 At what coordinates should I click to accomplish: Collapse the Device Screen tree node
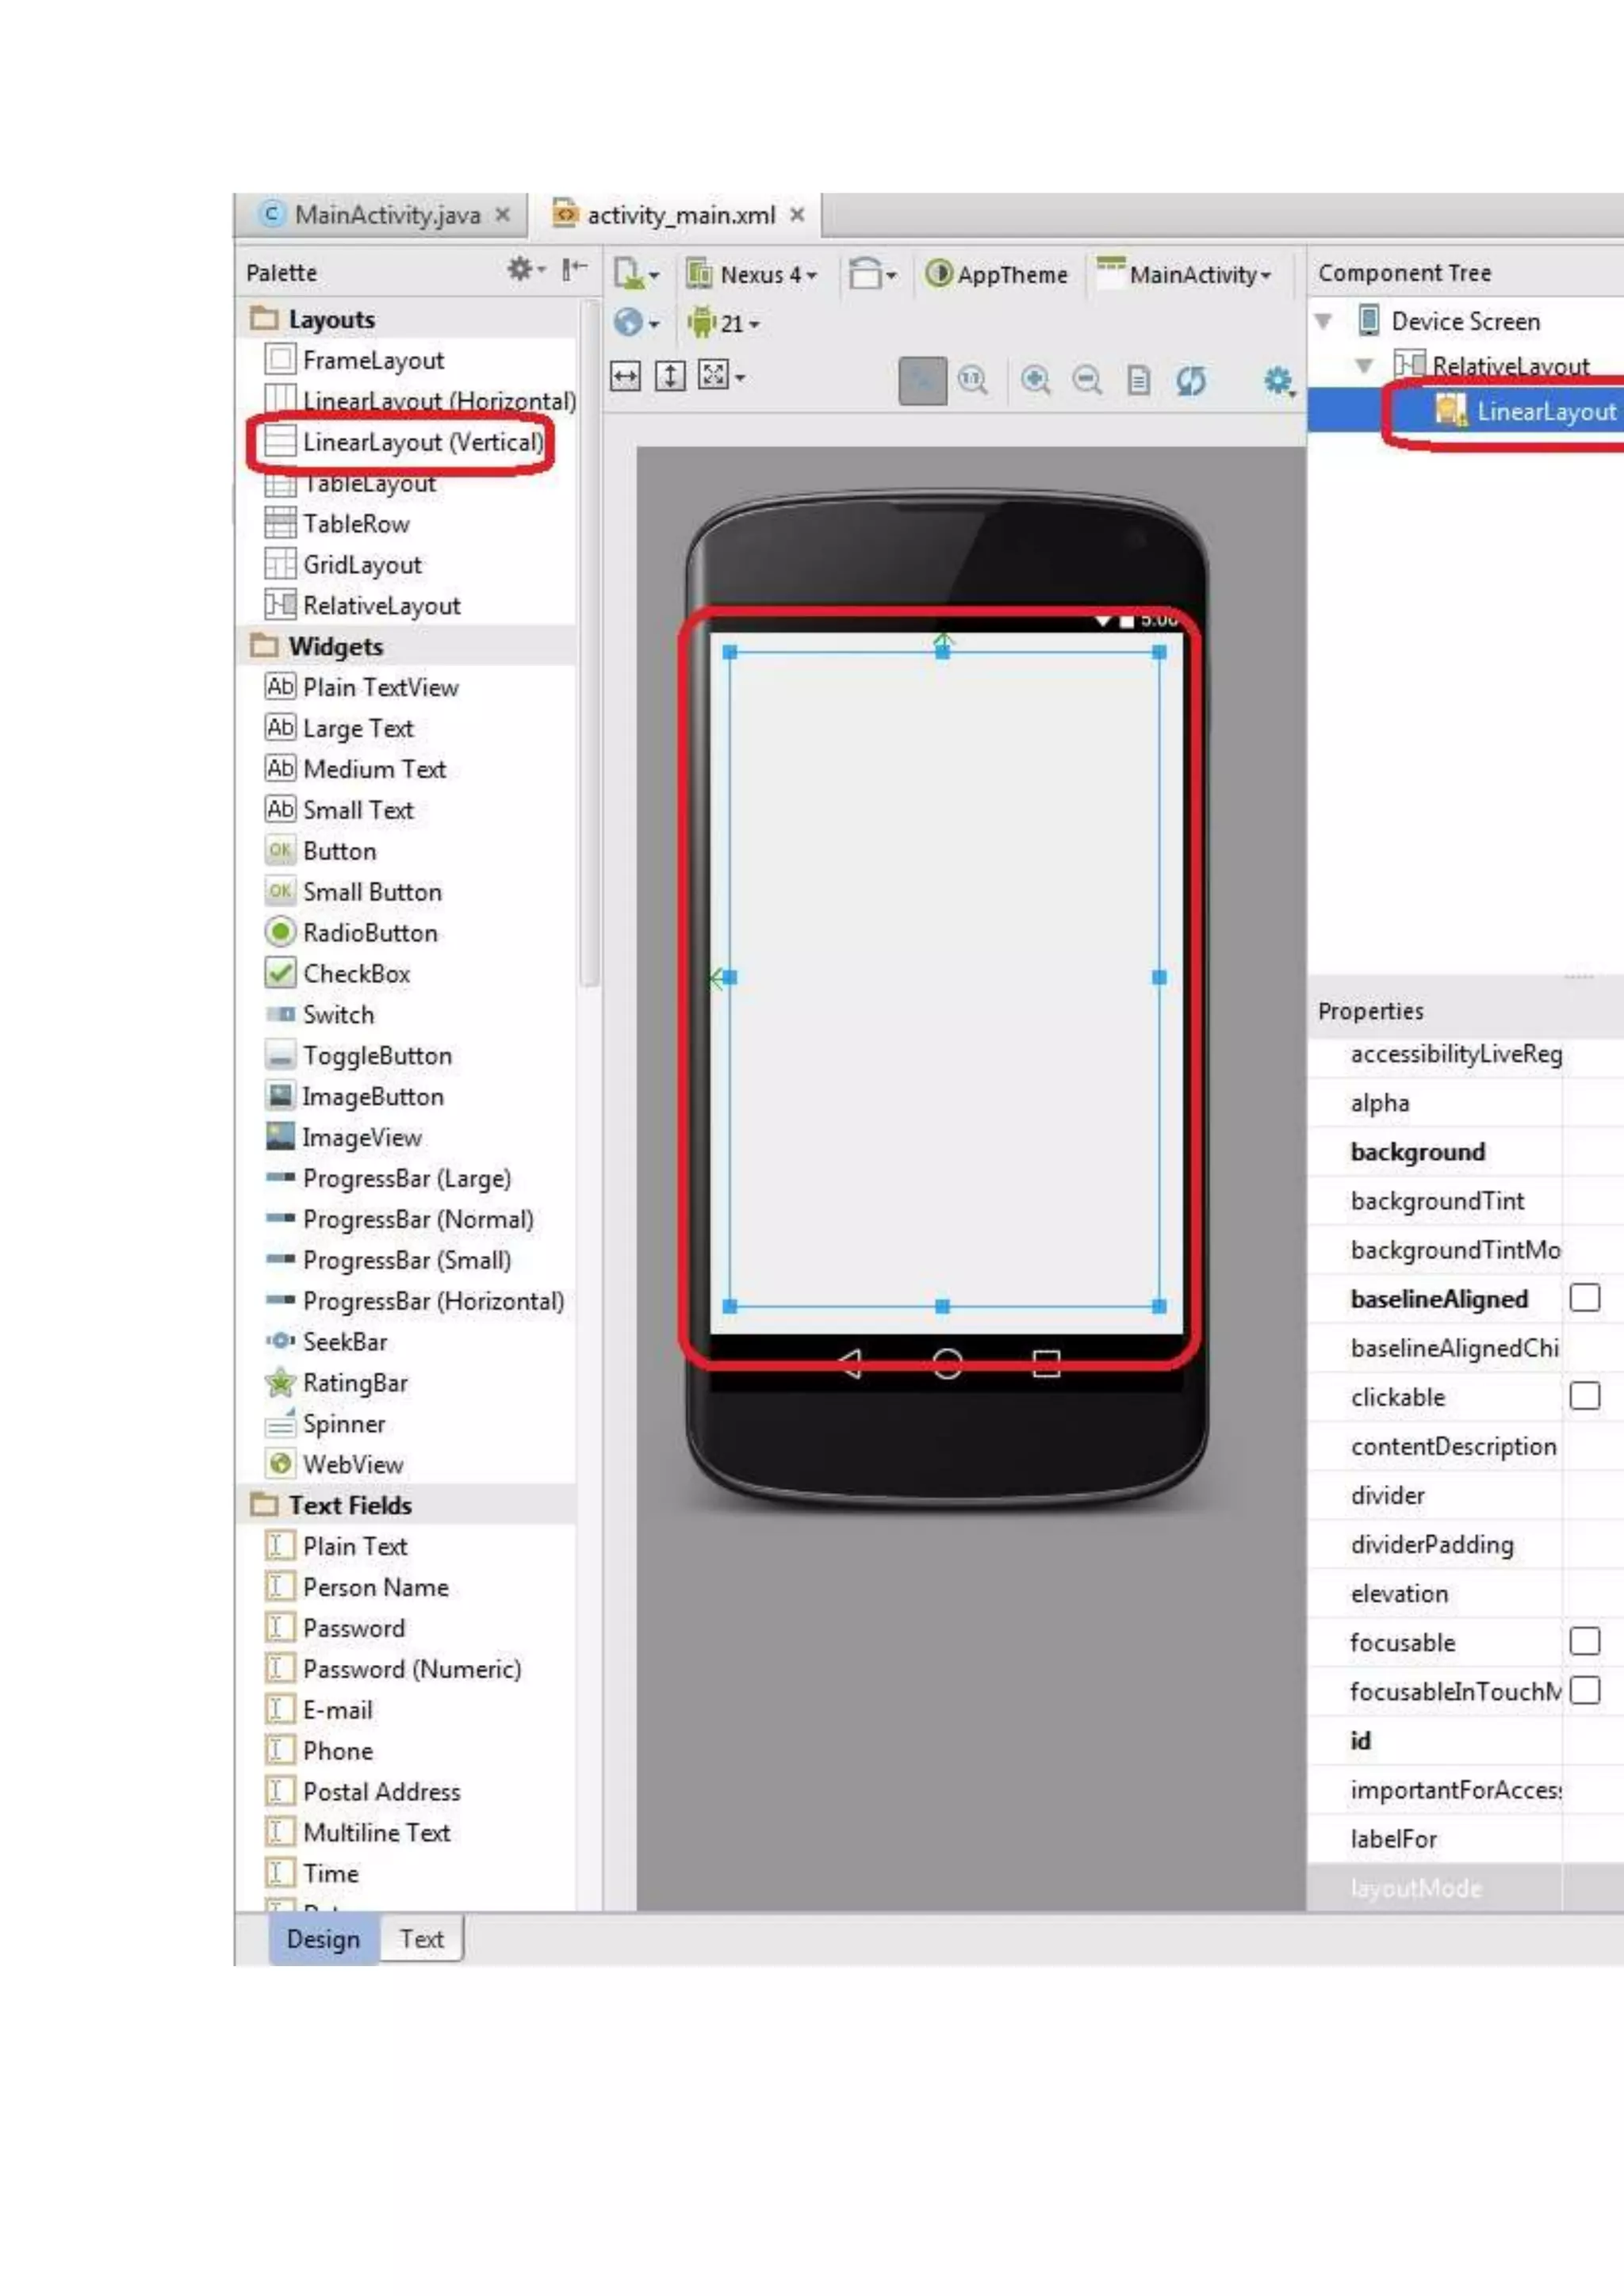click(x=1323, y=321)
